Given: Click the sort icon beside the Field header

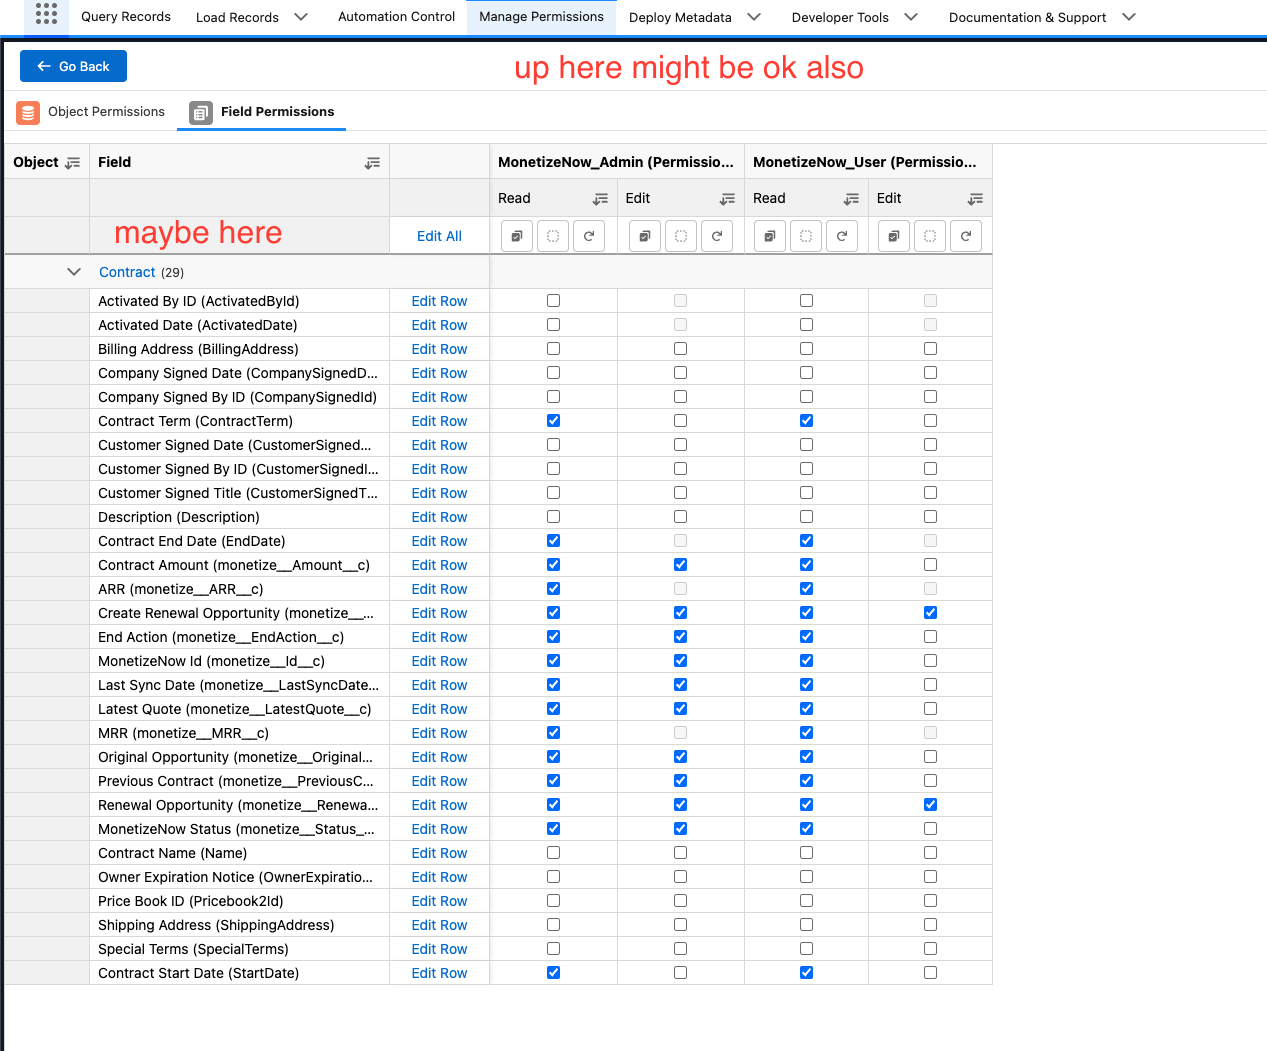Looking at the screenshot, I should click(371, 161).
